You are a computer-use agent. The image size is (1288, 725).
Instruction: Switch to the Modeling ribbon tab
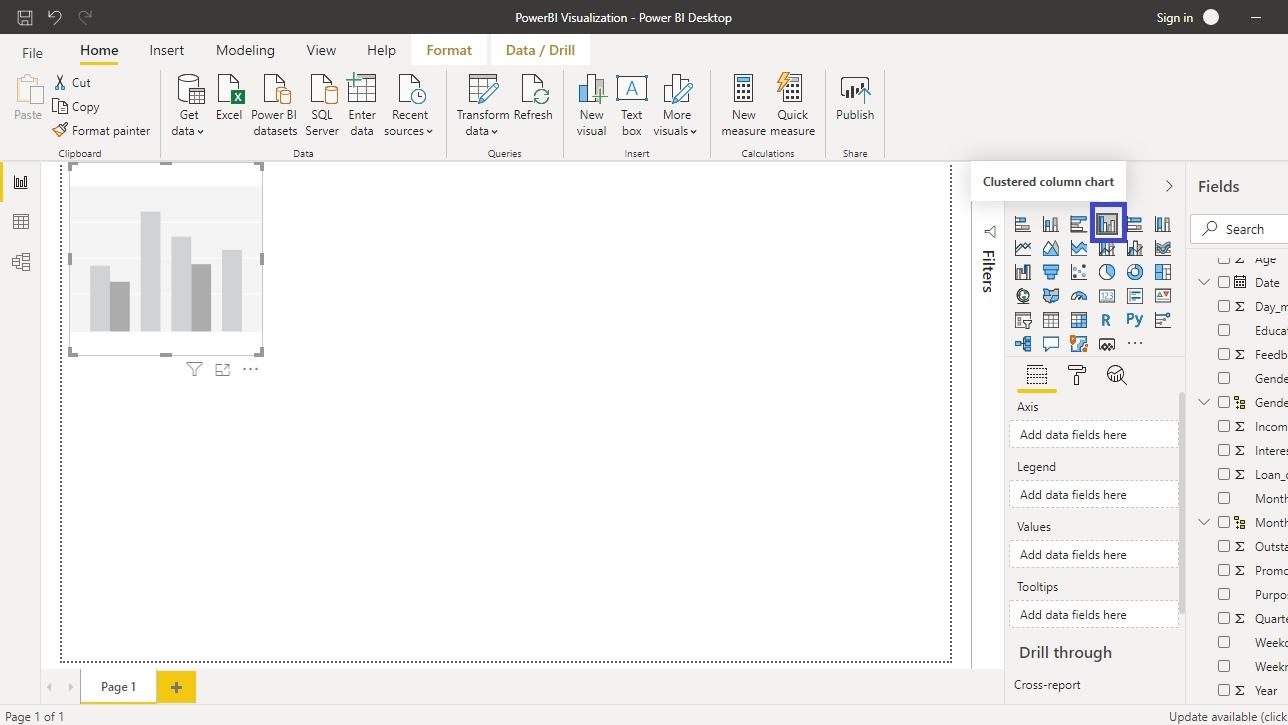pos(245,50)
